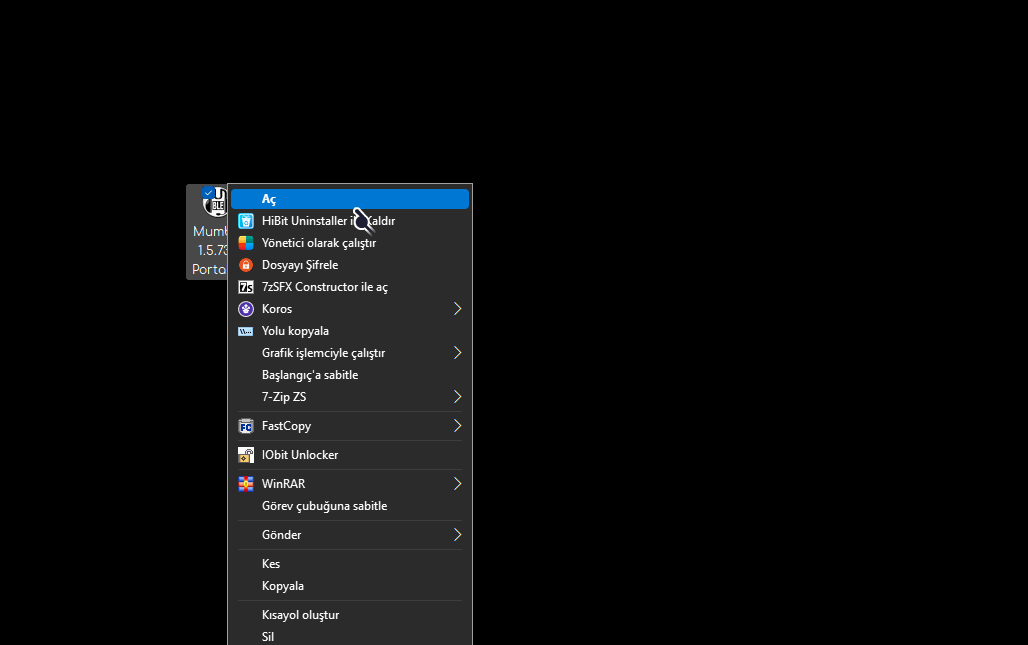Click the FastCopy FC icon

pos(246,426)
